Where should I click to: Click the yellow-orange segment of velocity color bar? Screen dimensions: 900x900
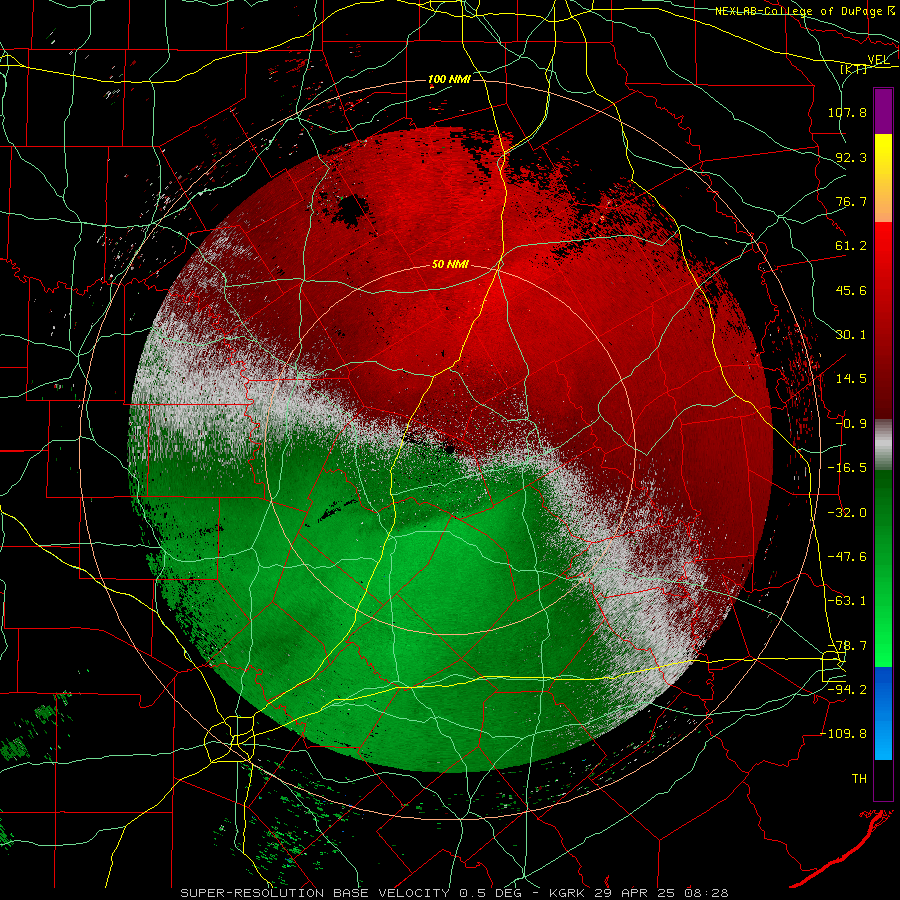pyautogui.click(x=883, y=178)
